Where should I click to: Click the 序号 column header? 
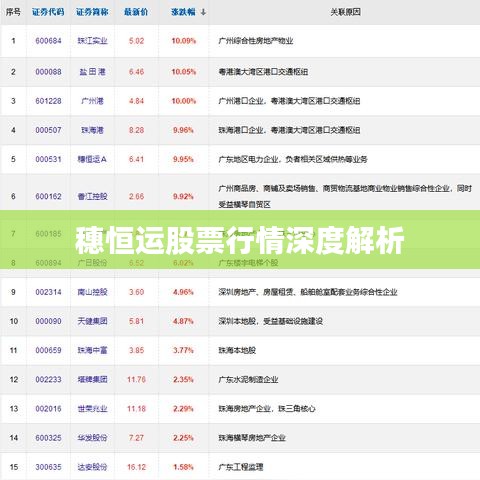pos(13,12)
